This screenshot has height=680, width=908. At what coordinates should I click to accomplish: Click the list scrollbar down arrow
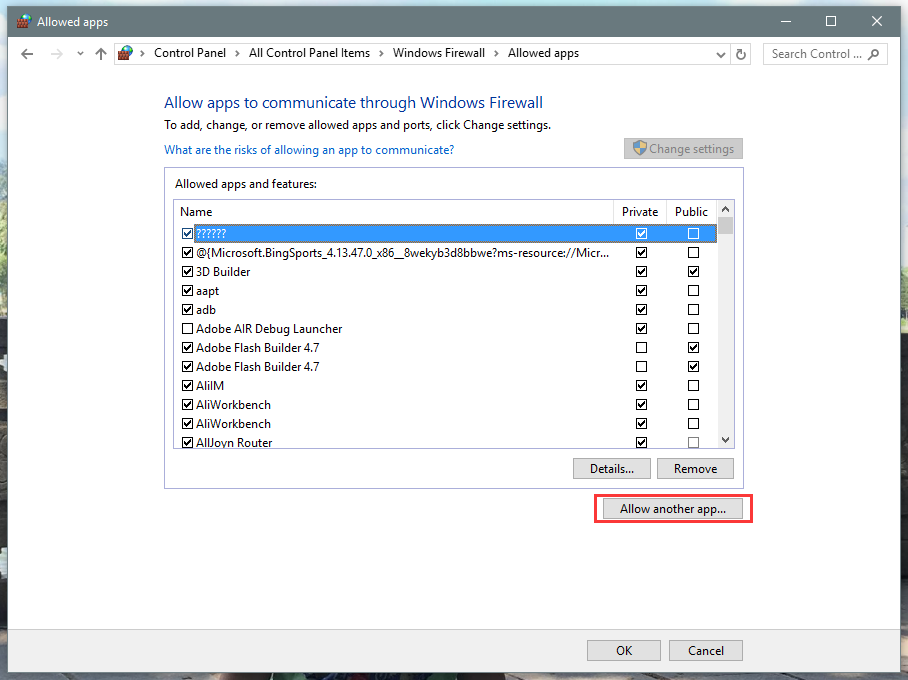(x=726, y=440)
